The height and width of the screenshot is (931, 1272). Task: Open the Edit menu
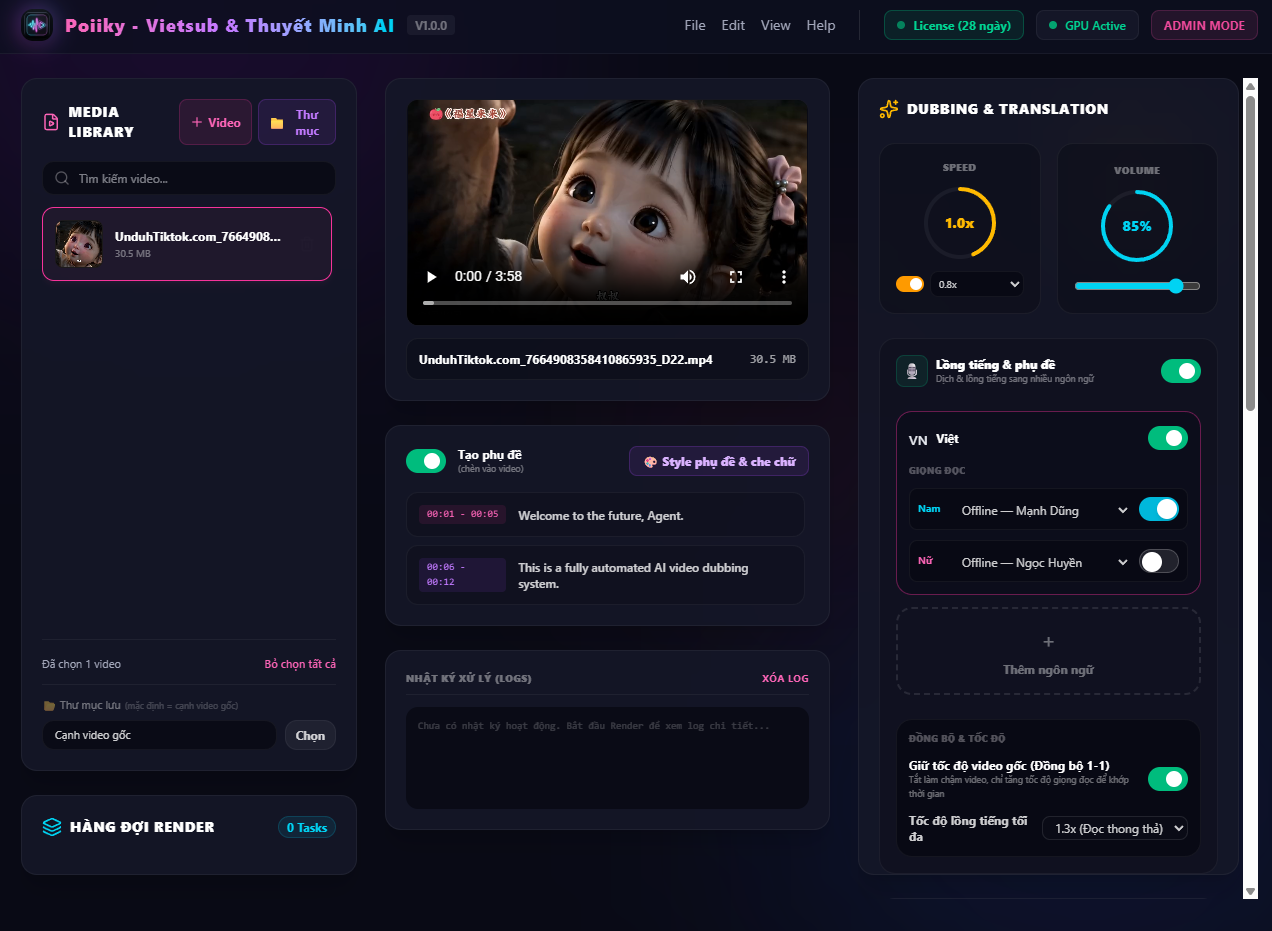[x=733, y=25]
